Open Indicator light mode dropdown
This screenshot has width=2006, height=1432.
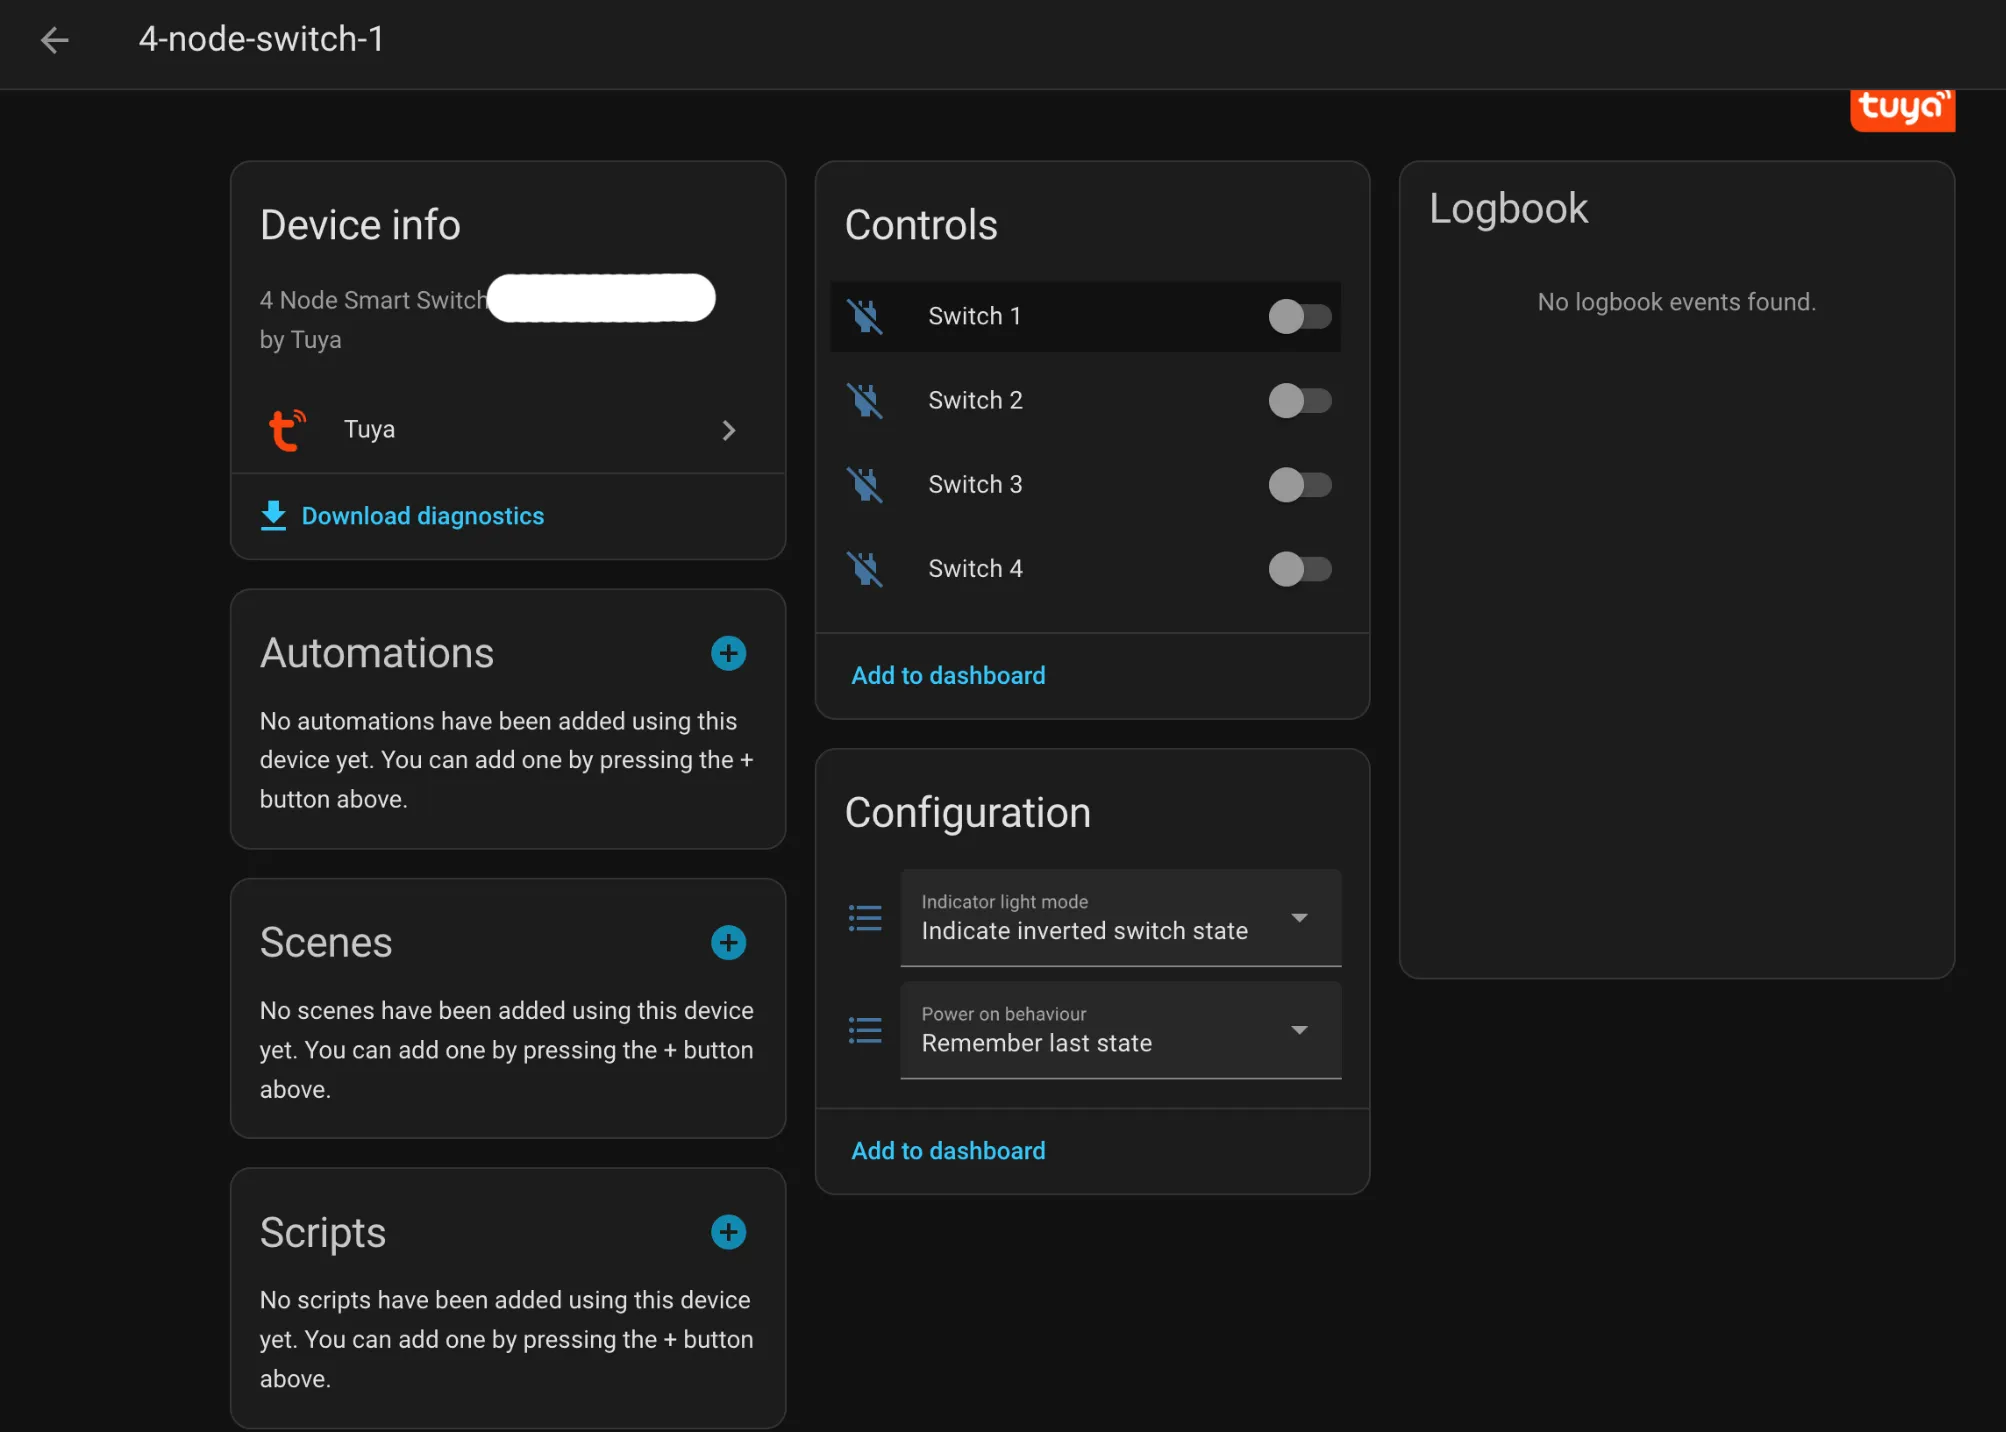pos(1120,918)
